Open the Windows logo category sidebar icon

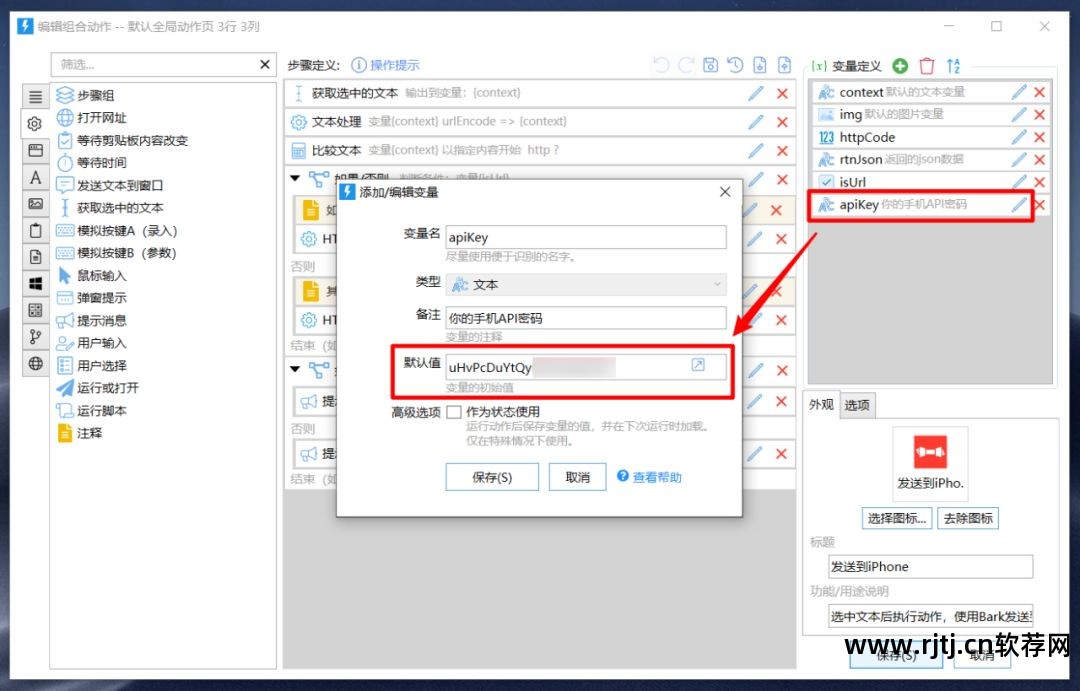[35, 283]
